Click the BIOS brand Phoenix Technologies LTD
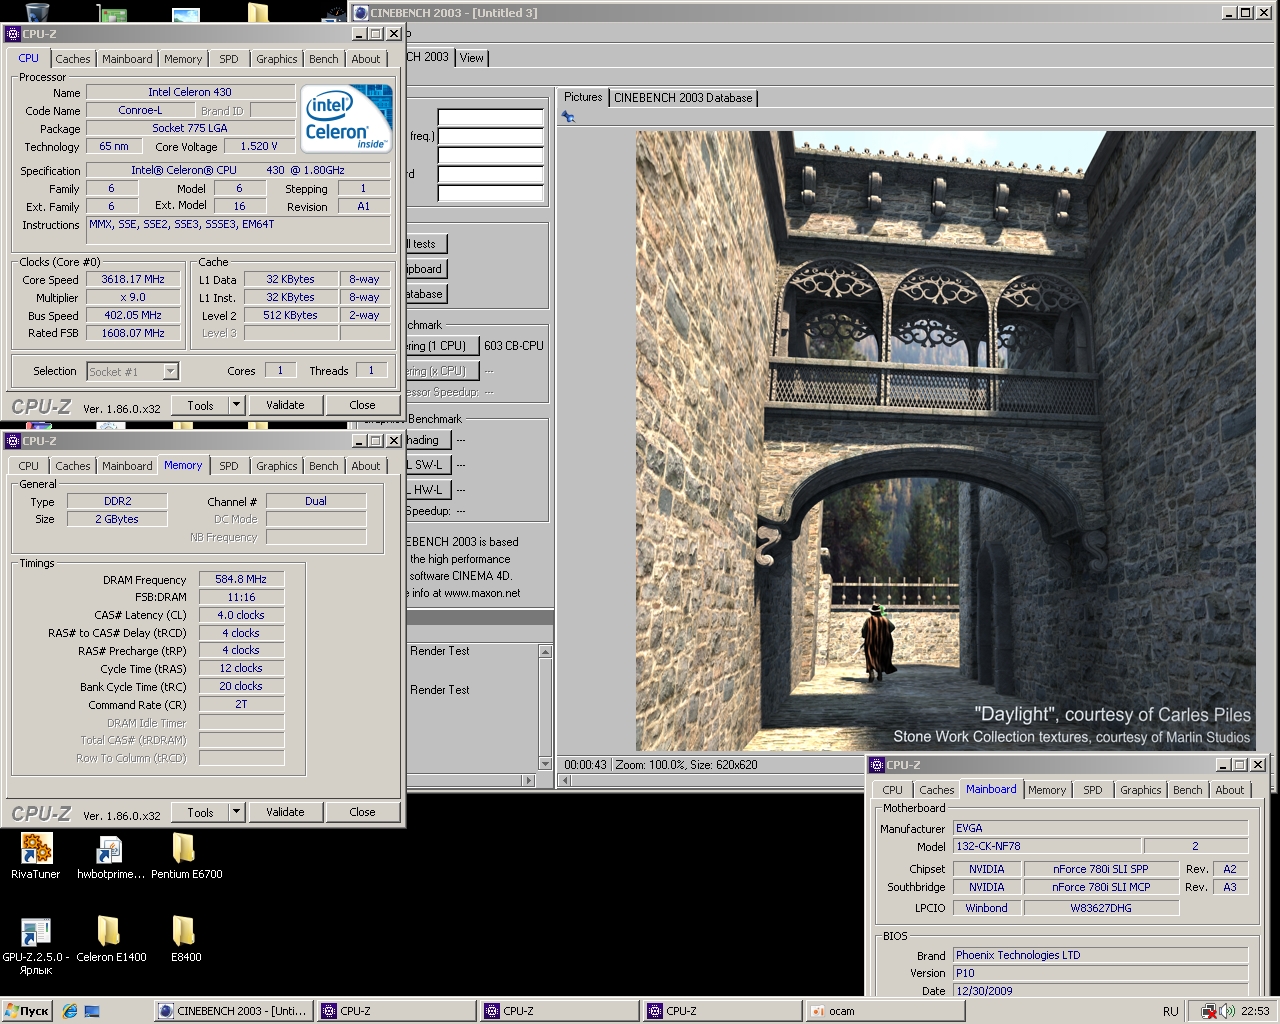The image size is (1280, 1024). [1100, 955]
